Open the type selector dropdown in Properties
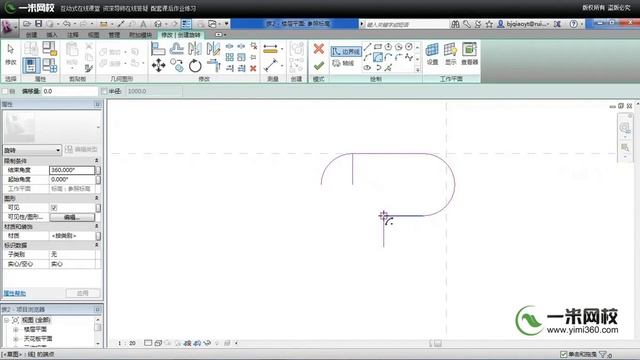The height and width of the screenshot is (360, 640). (x=32, y=150)
